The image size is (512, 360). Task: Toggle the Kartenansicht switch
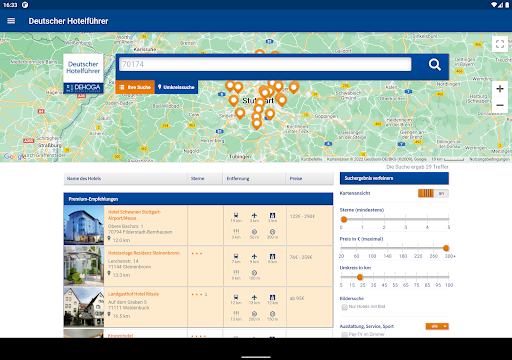(x=433, y=193)
